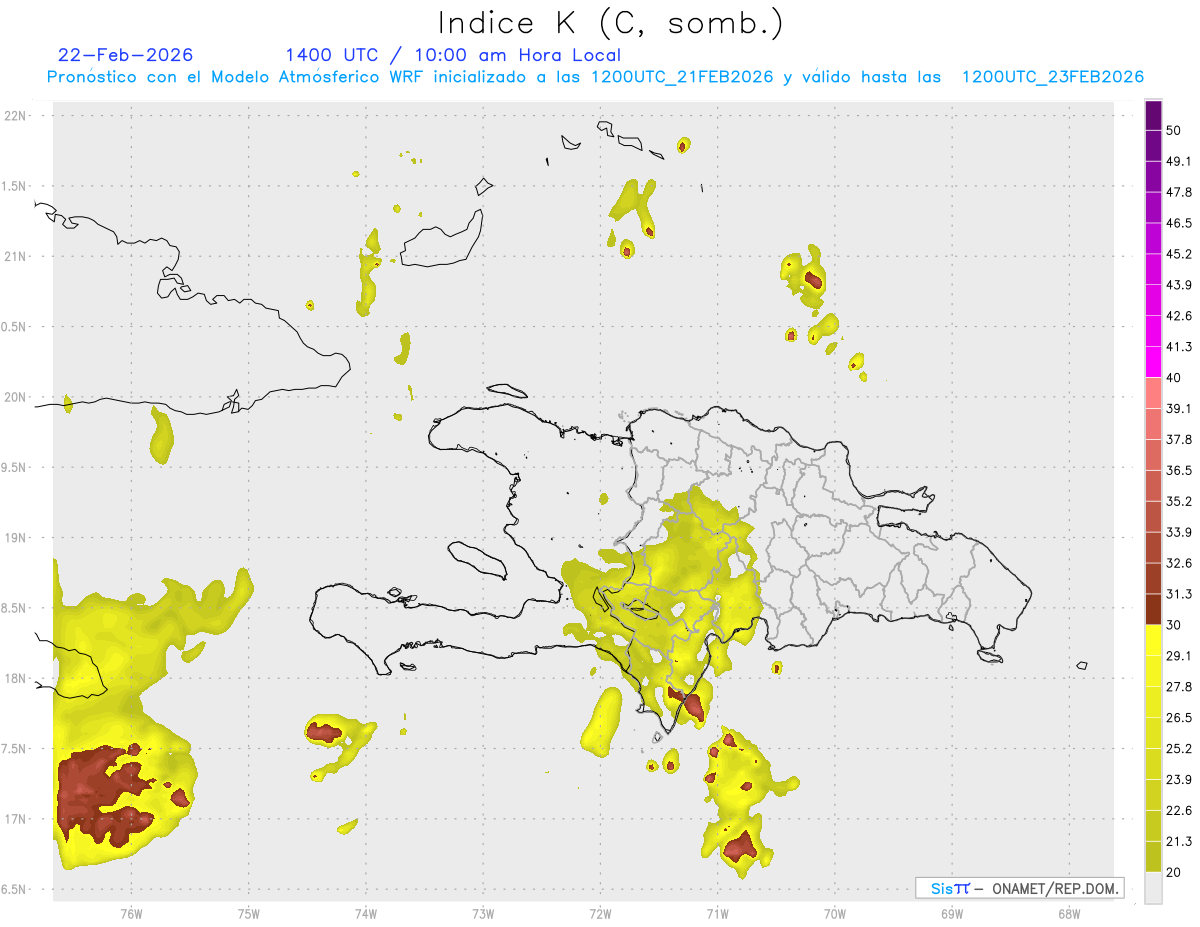Screen dimensions: 1200x927
Task: Click the '17N' latitude label
Action: (16, 820)
